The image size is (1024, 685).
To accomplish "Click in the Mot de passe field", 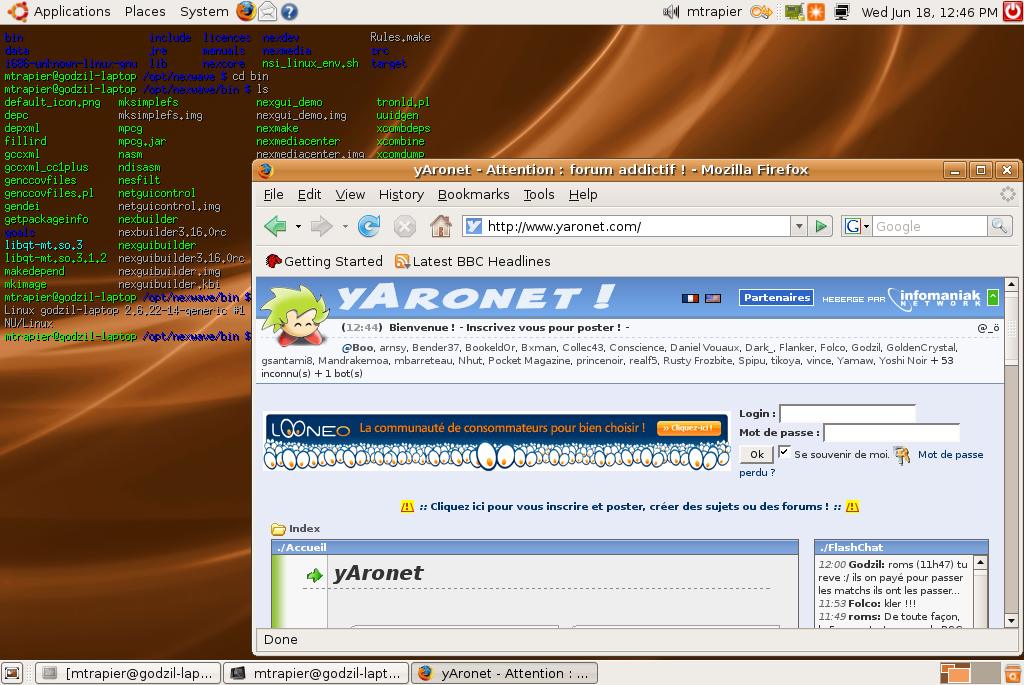I will click(891, 433).
